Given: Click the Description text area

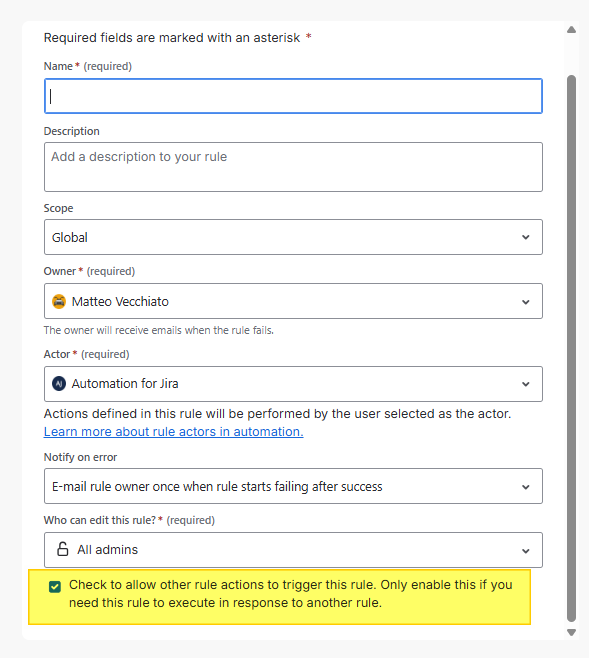Looking at the screenshot, I should pyautogui.click(x=293, y=167).
